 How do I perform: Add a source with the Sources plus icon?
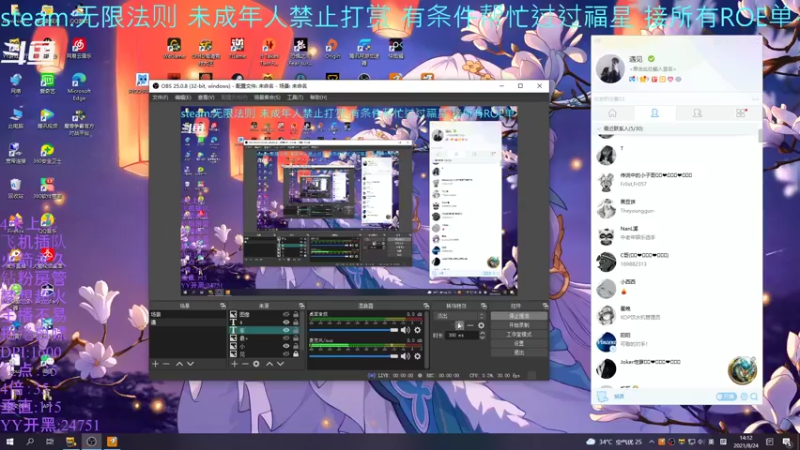234,364
